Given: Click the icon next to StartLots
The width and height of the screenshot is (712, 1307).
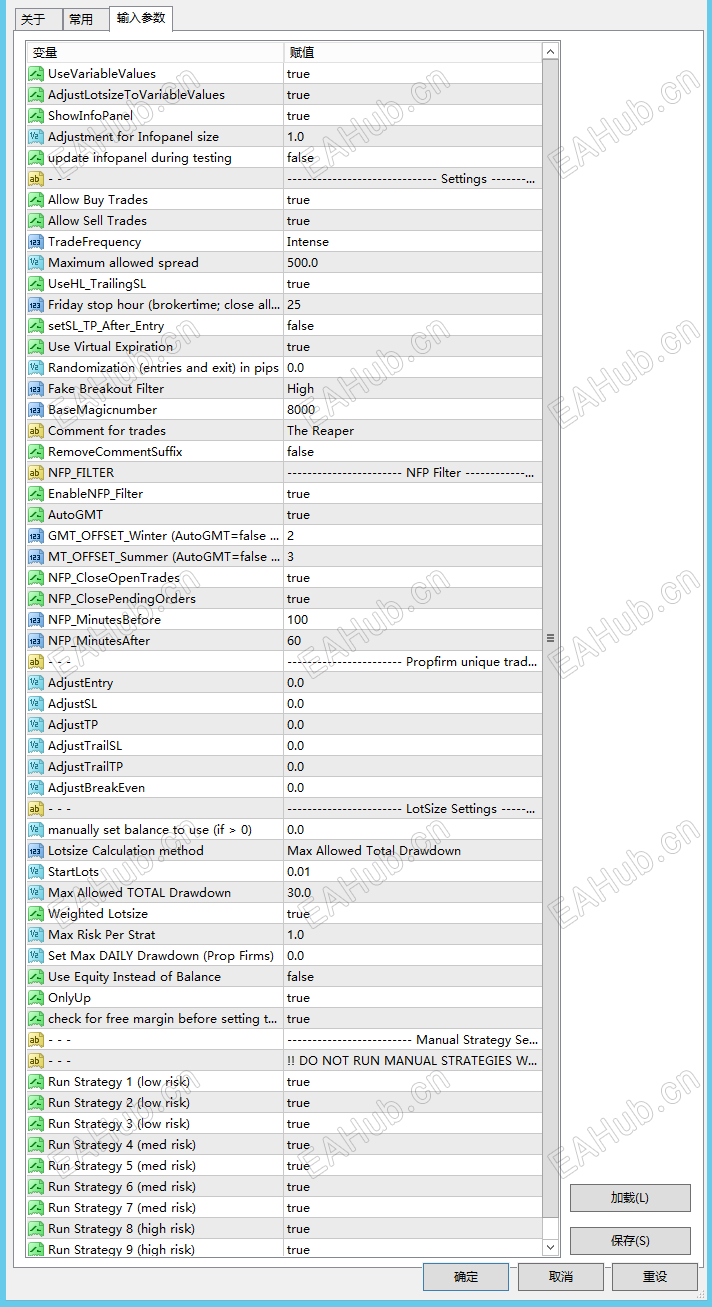Looking at the screenshot, I should tap(36, 872).
